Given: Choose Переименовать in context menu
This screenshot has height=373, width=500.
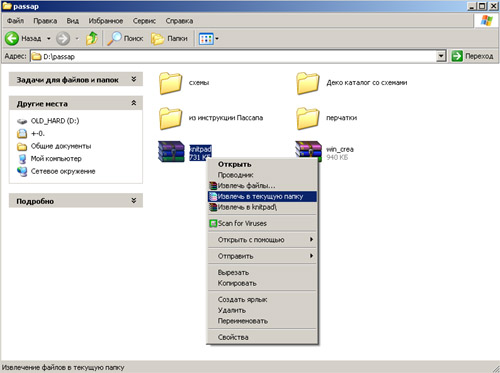Looking at the screenshot, I should click(262, 321).
